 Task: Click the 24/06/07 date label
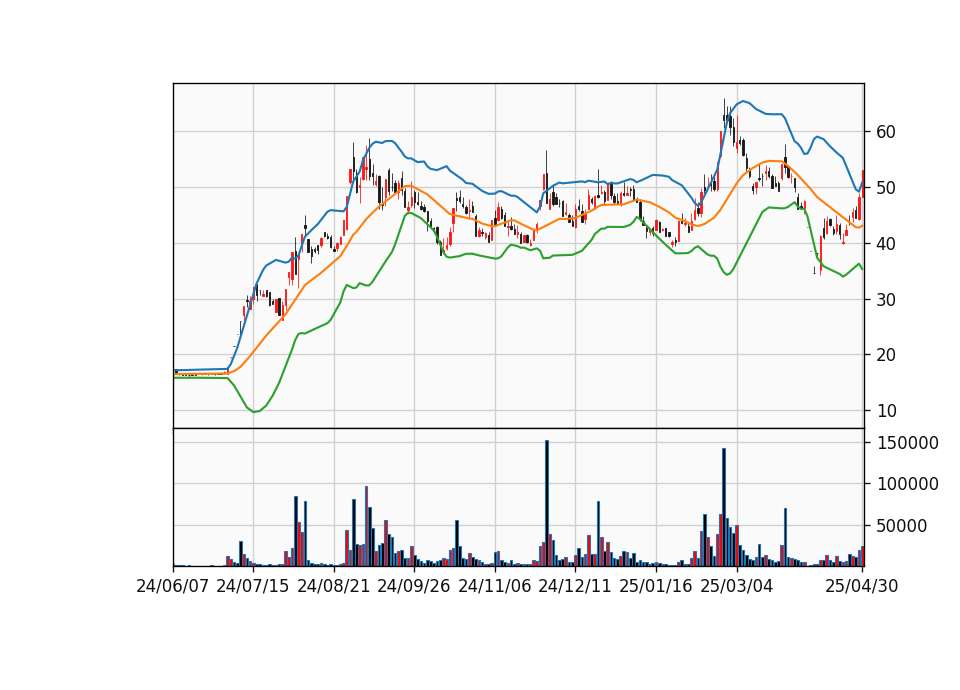pos(173,587)
